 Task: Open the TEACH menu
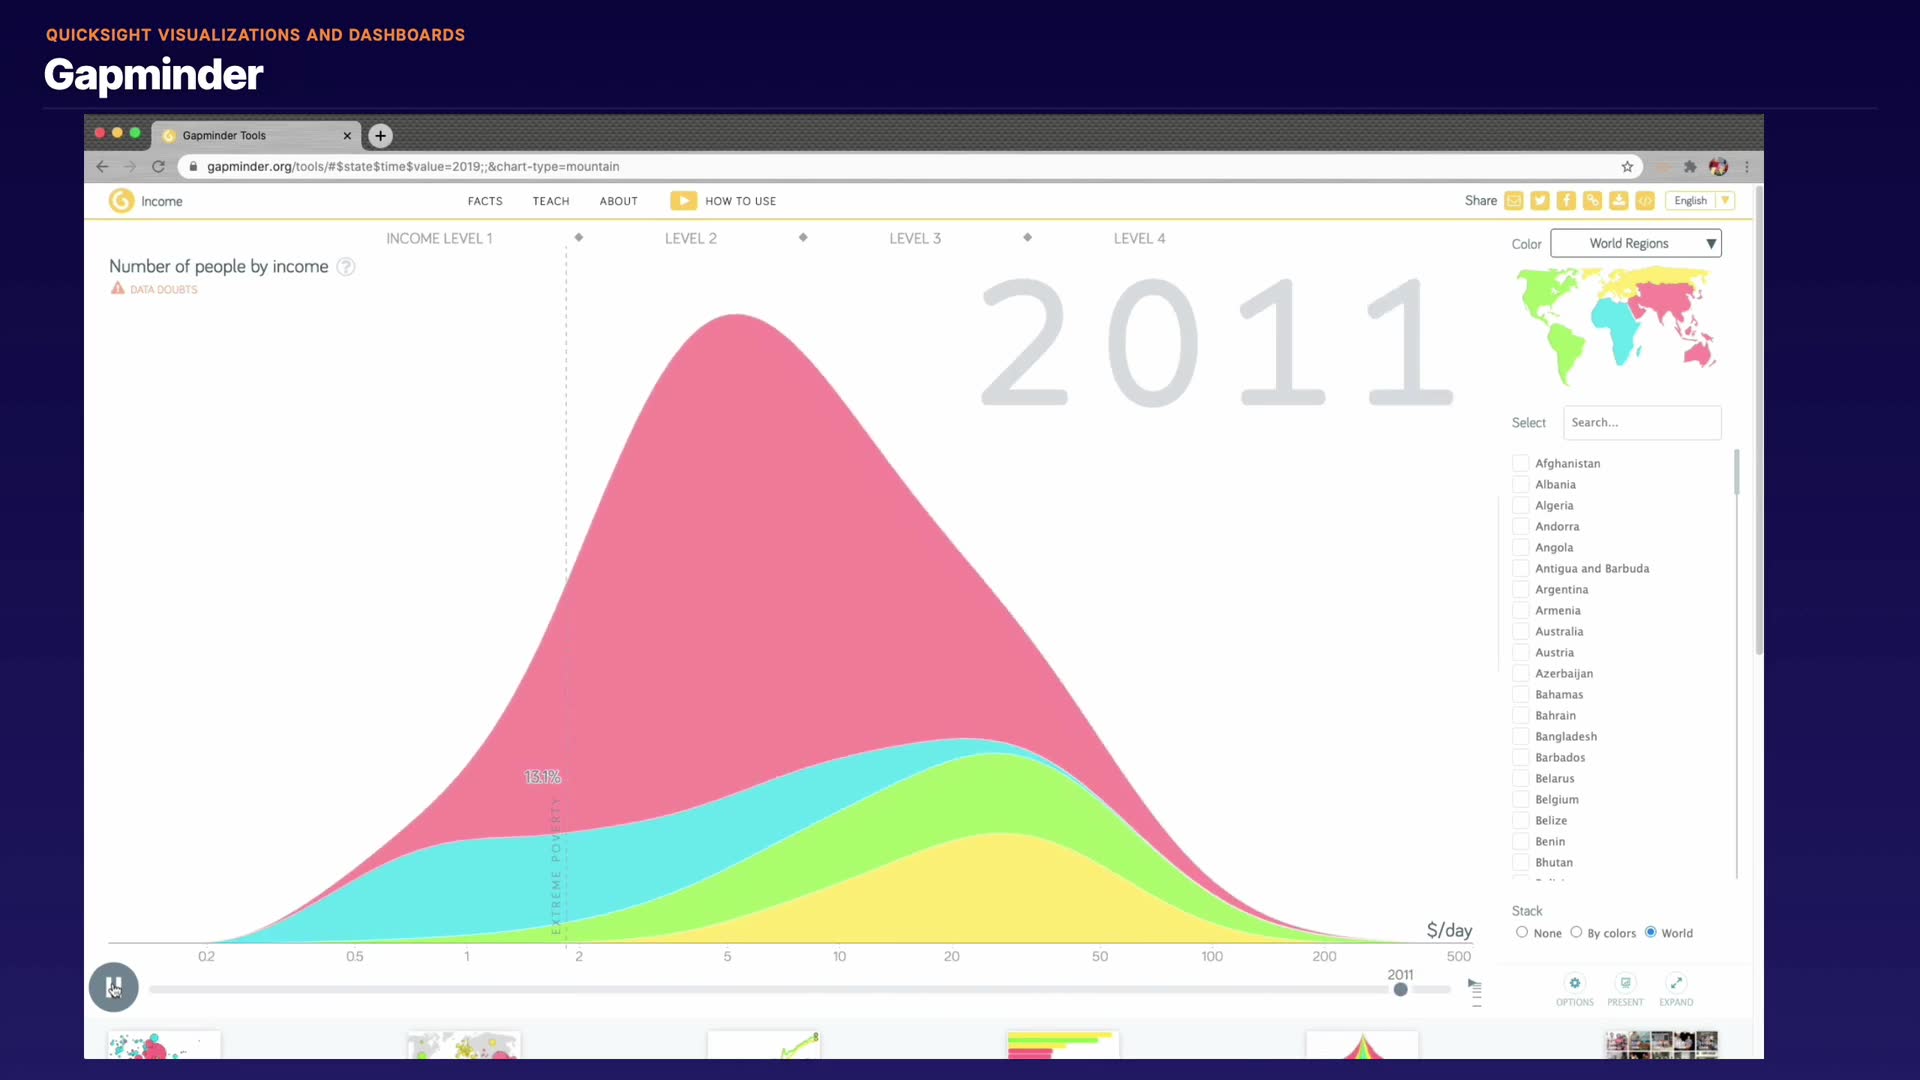click(551, 201)
